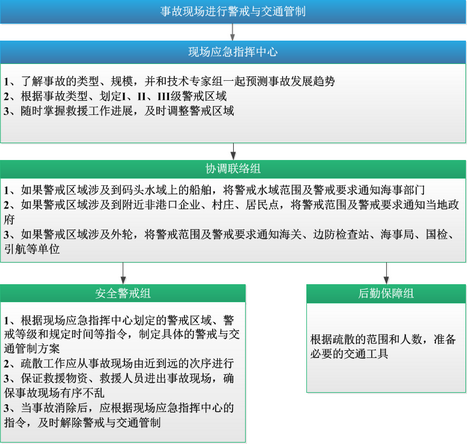Click the text 及时解除警戒与交通管制
The image size is (467, 444).
(x=99, y=423)
